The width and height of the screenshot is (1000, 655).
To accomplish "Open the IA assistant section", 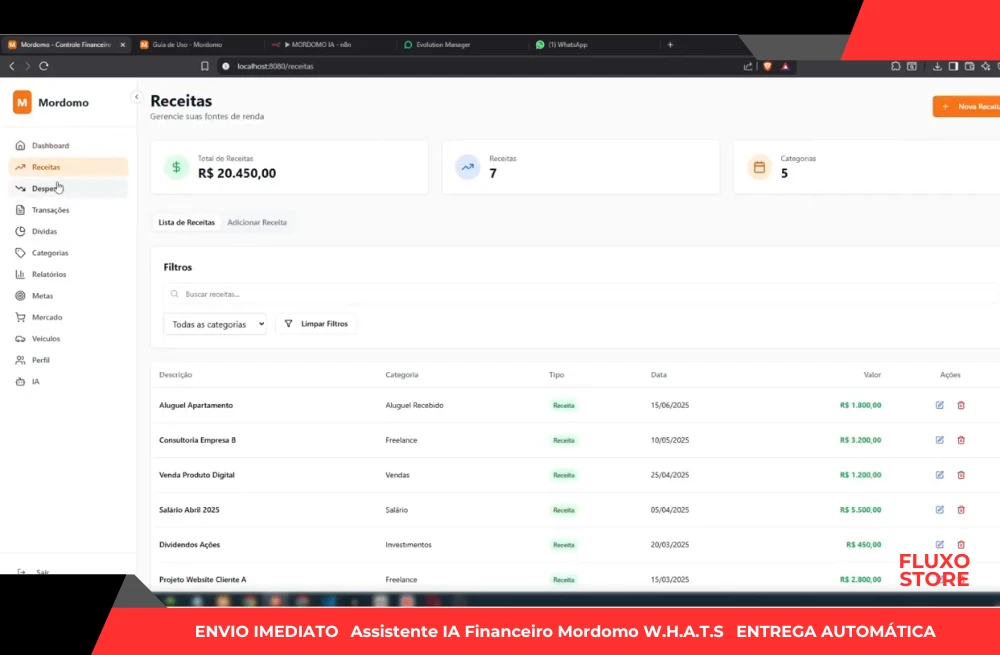I will [35, 382].
